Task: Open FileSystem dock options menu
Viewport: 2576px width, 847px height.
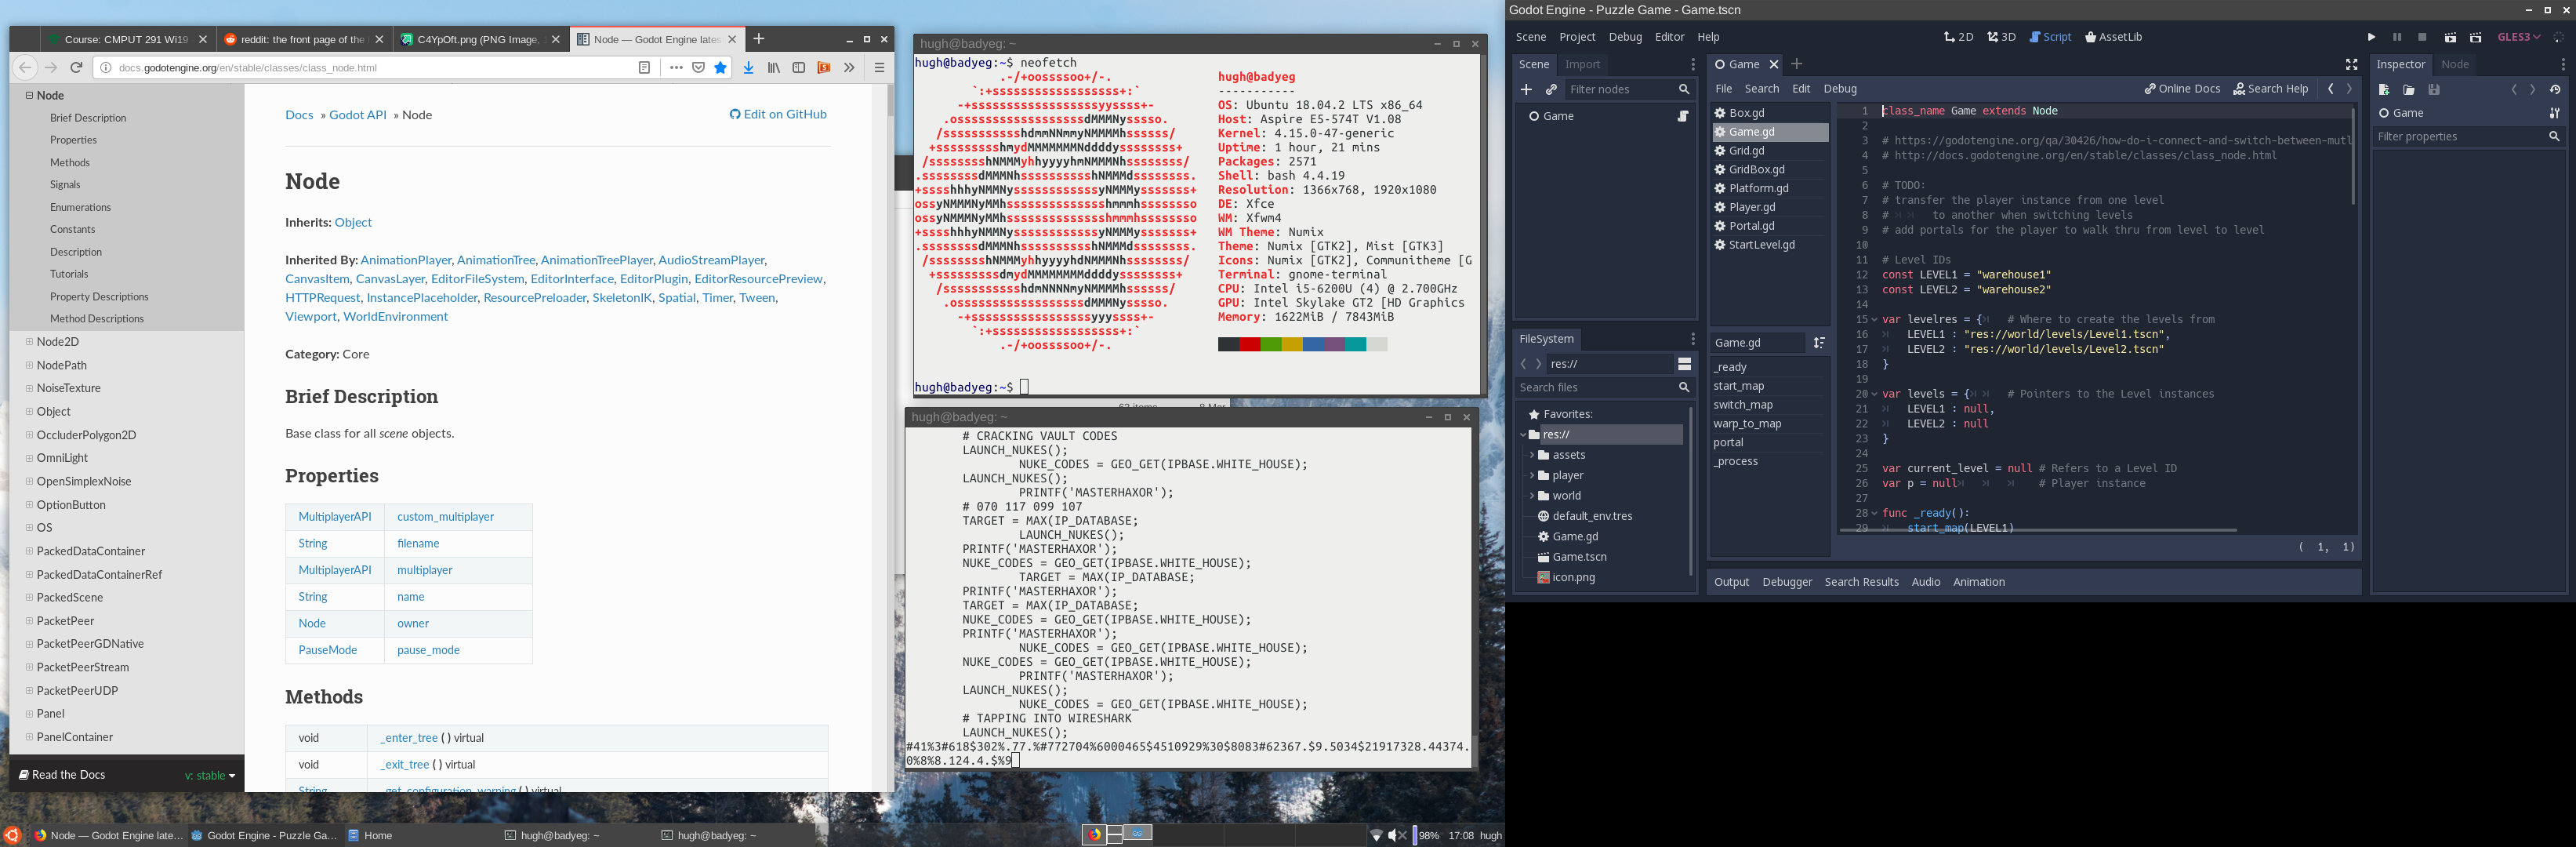Action: pyautogui.click(x=1692, y=339)
